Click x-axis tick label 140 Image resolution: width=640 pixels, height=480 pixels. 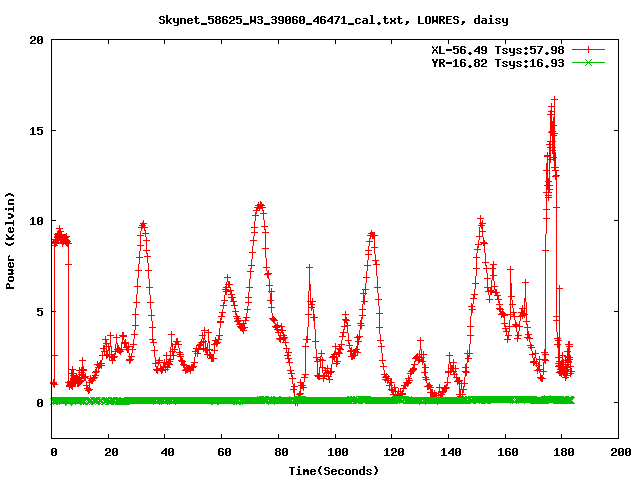(x=451, y=452)
